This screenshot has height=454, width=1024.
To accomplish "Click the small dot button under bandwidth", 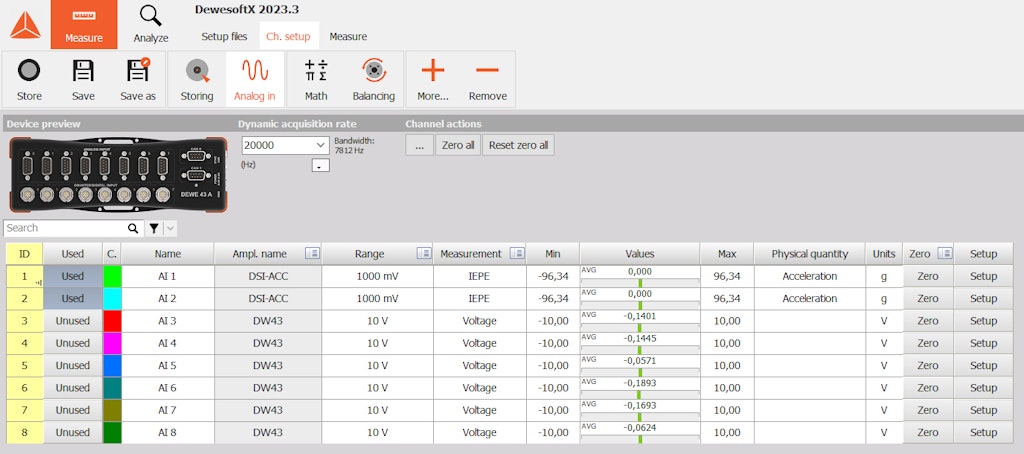I will tap(320, 165).
